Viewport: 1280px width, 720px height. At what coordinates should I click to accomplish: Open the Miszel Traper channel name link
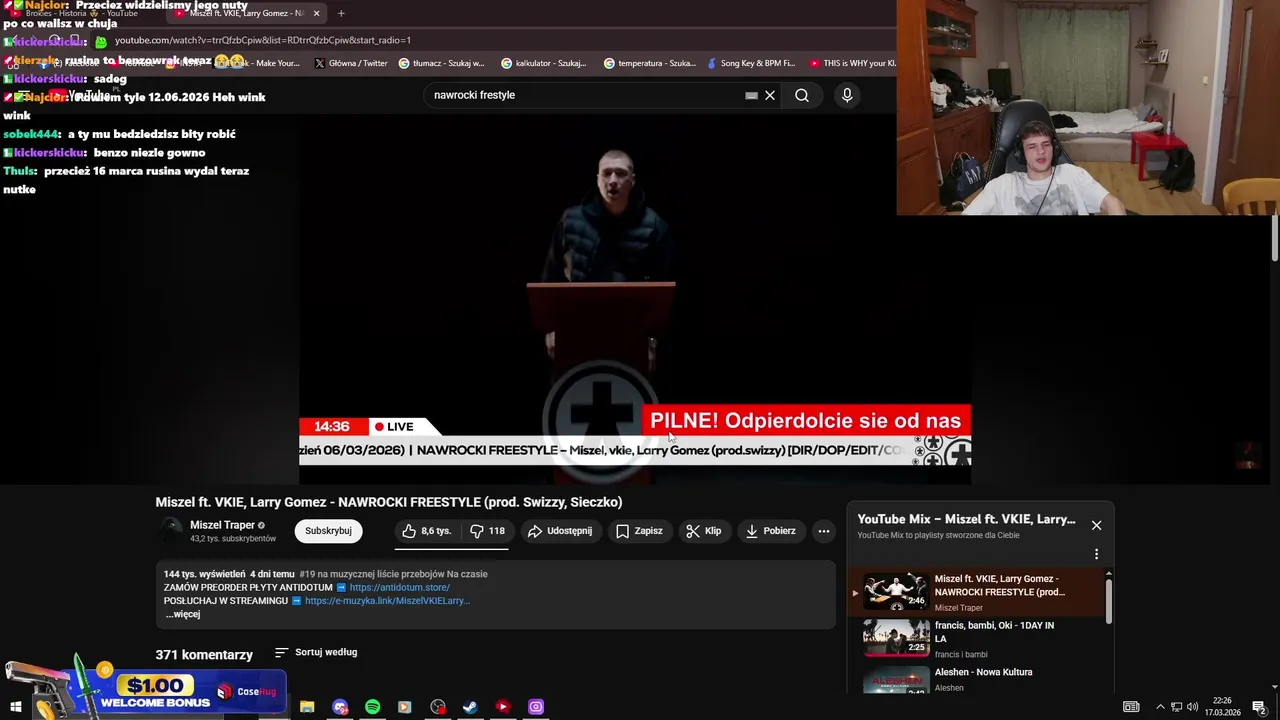222,525
